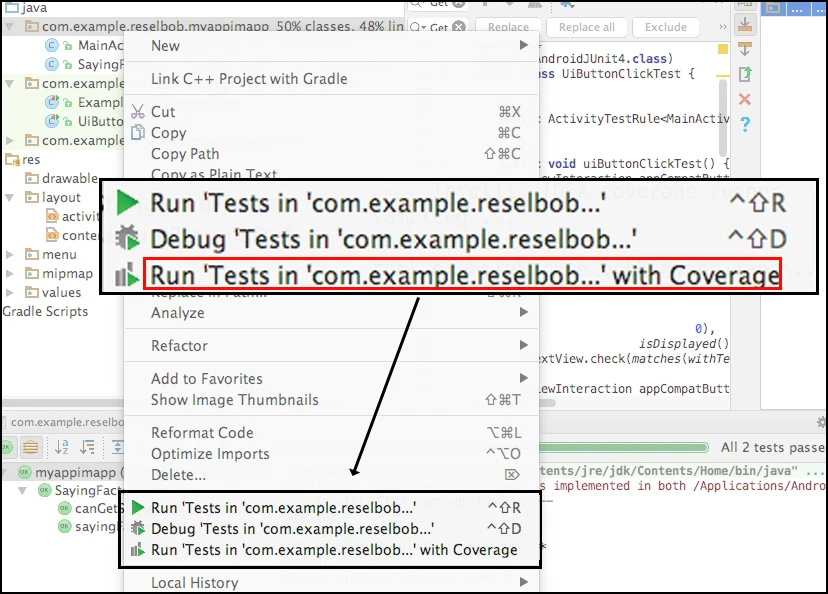
Task: Choose Run 'Tests in com.example.reselbob...' entry
Action: 331,507
